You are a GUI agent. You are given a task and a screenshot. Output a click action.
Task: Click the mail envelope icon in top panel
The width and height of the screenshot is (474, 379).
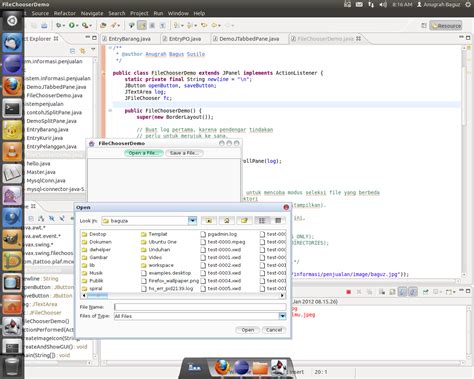[359, 4]
